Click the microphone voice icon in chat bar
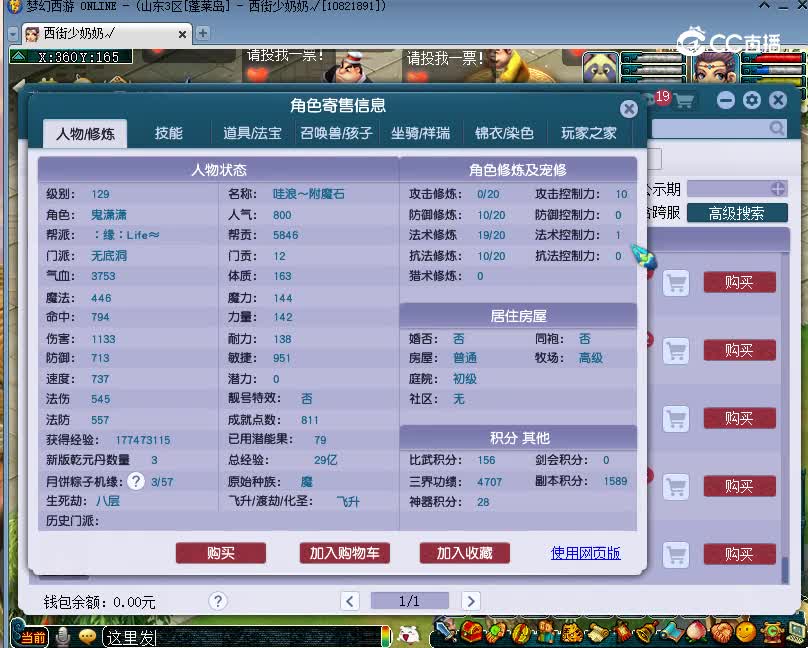This screenshot has width=808, height=648. [63, 637]
